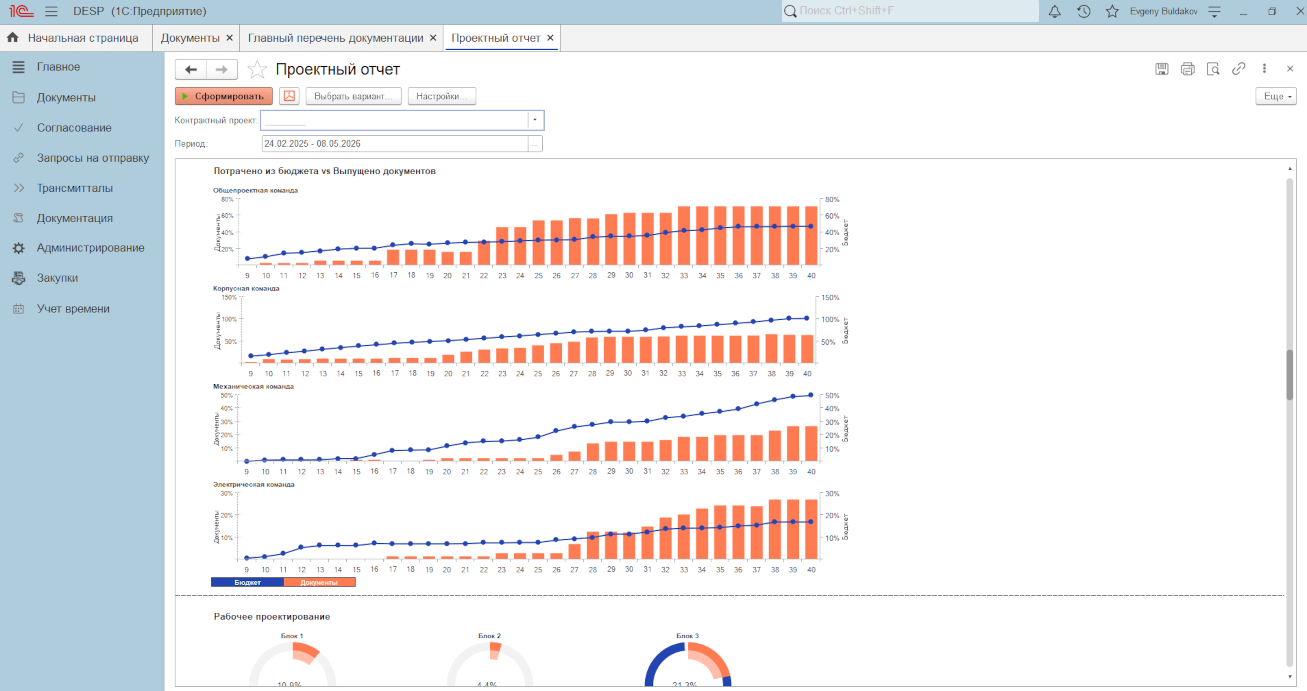This screenshot has width=1307, height=691.
Task: Click the Настройки... button
Action: tap(441, 96)
